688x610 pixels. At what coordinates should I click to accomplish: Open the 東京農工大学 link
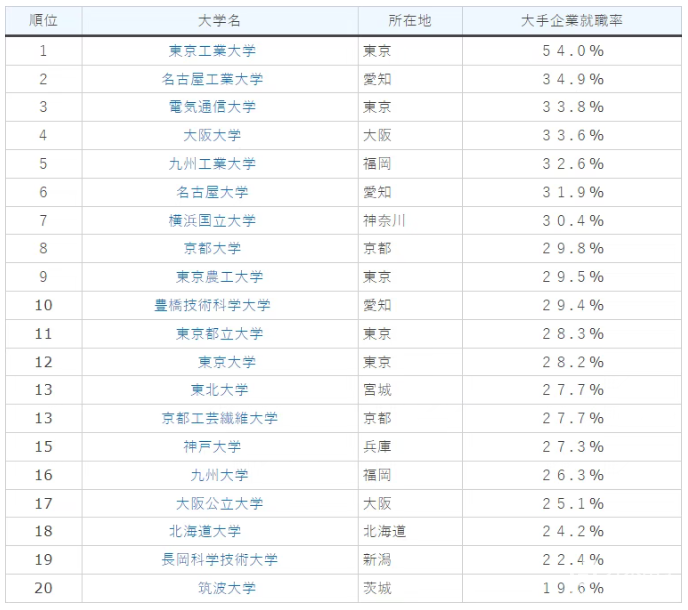tap(219, 277)
